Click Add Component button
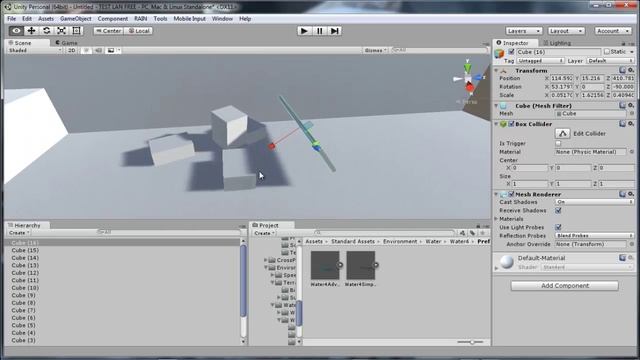Viewport: 640px width, 360px height. click(564, 286)
